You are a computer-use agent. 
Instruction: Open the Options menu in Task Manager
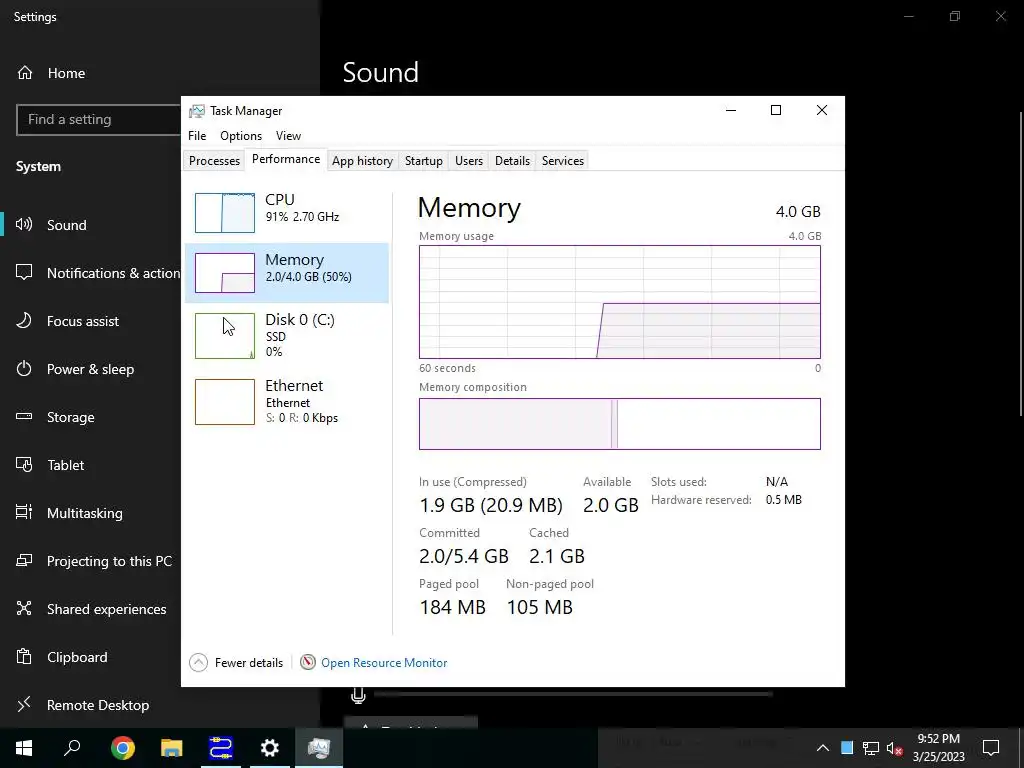point(241,136)
